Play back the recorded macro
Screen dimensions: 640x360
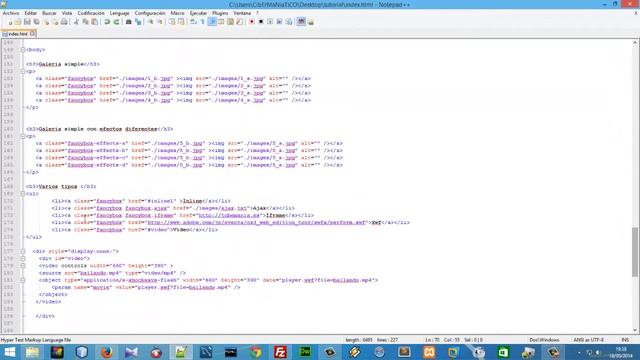tap(270, 22)
